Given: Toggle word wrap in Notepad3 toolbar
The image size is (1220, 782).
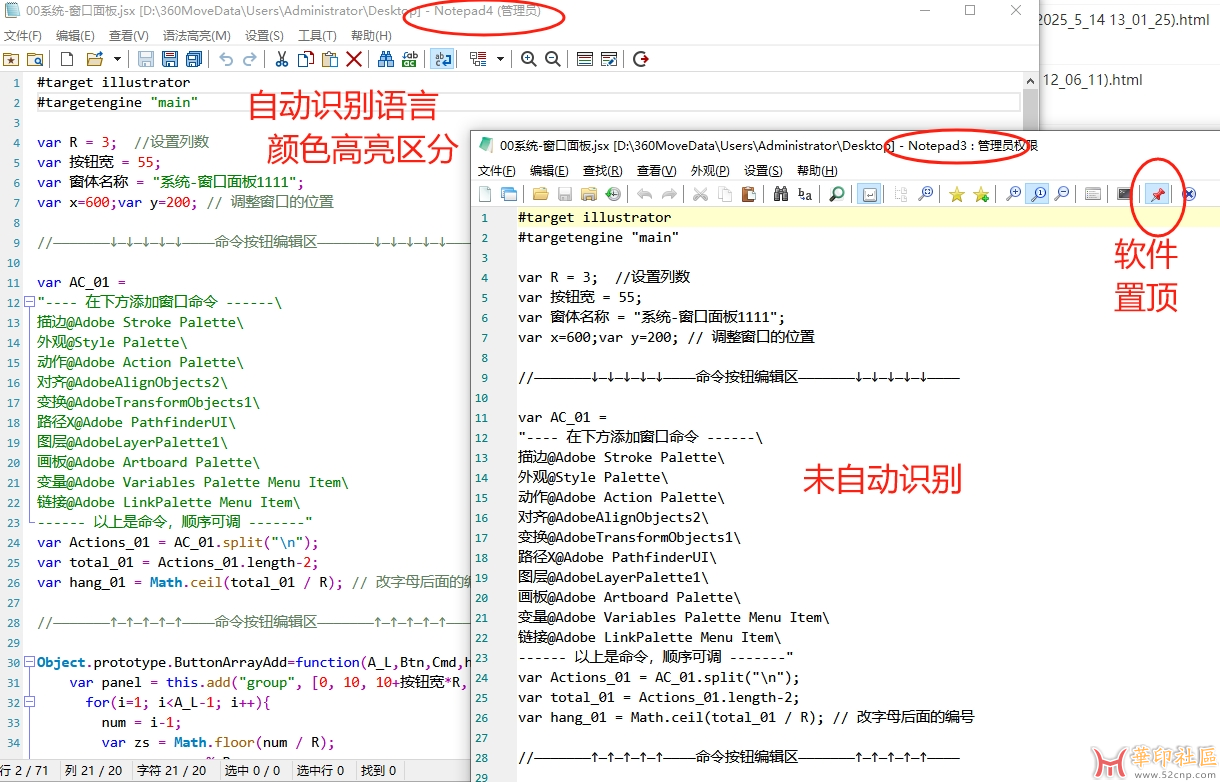Looking at the screenshot, I should click(870, 194).
